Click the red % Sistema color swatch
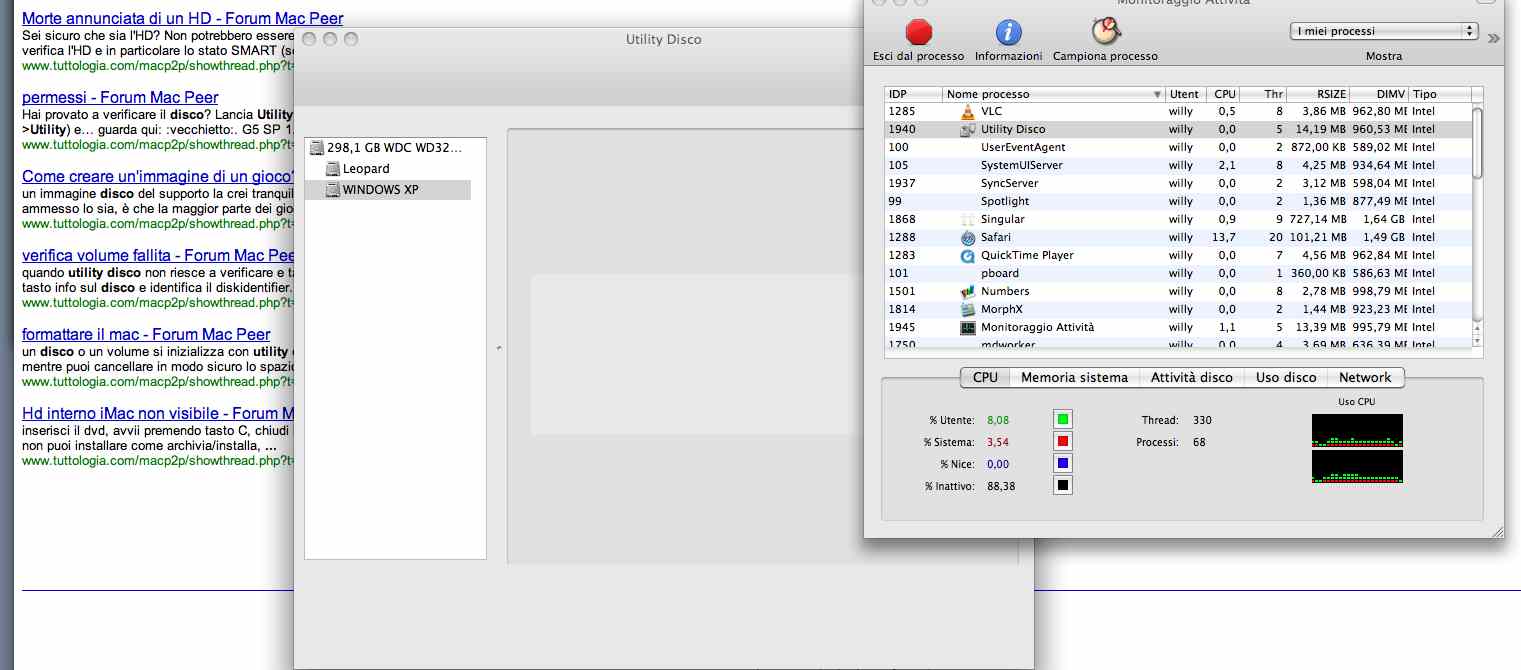The height and width of the screenshot is (670, 1521). (1062, 441)
